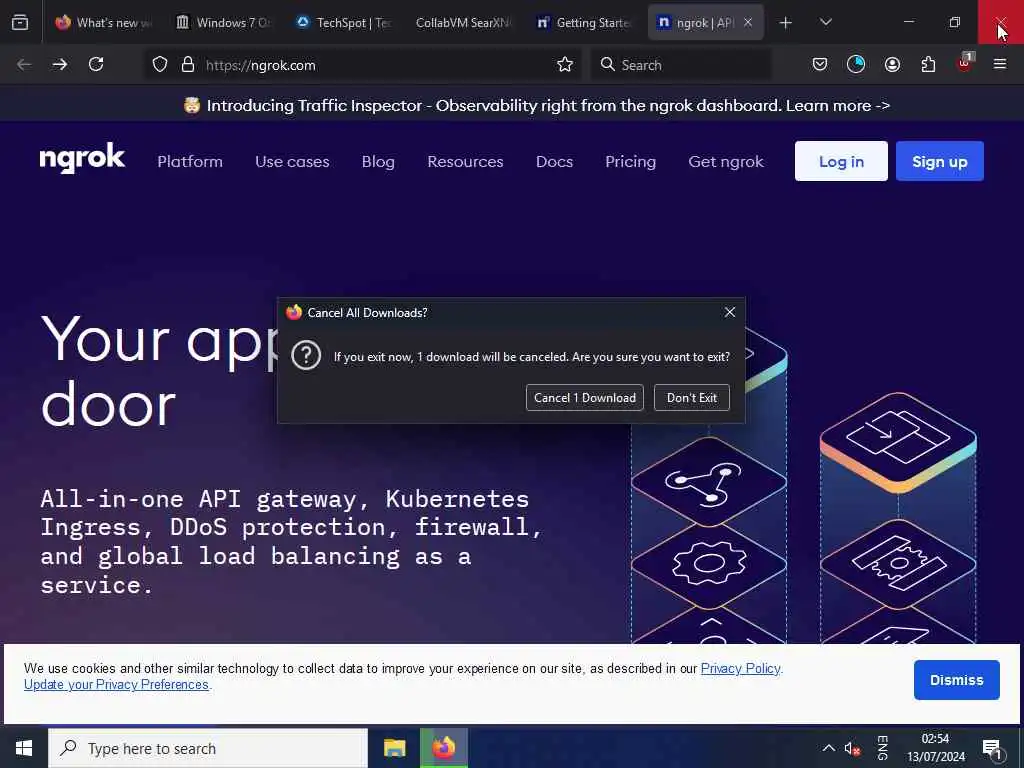
Task: Switch to the Getting Started tab
Action: click(x=584, y=22)
